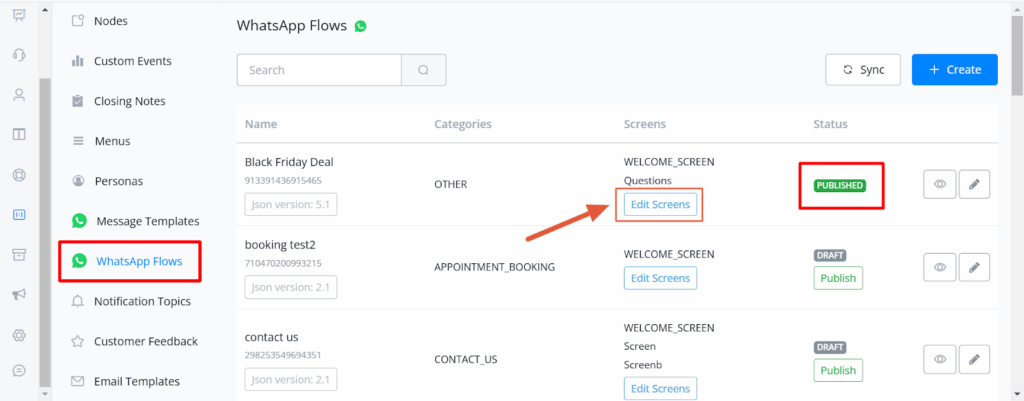Screen dimensions: 1024x401
Task: Focus the flows Search field
Action: tap(319, 70)
